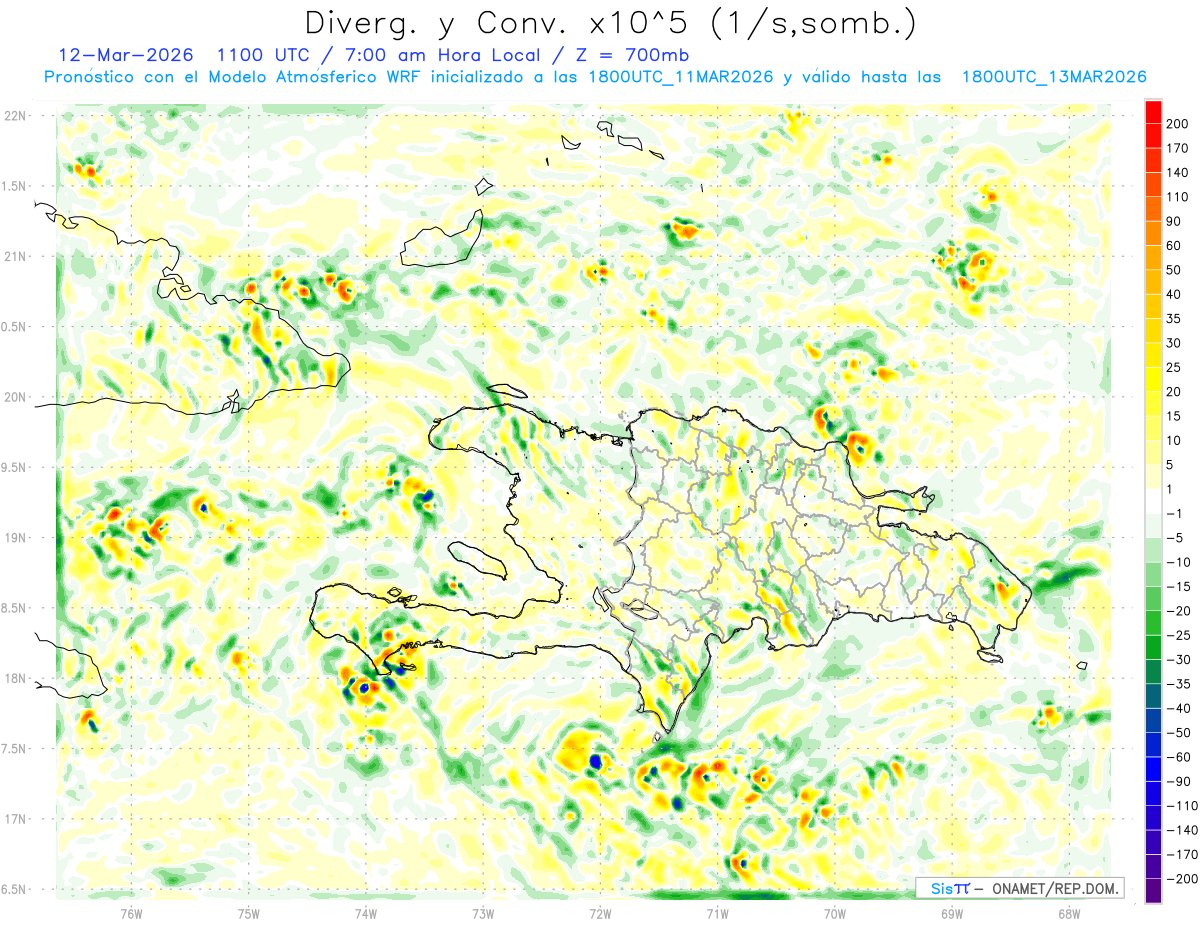The width and height of the screenshot is (1200, 927).
Task: Click the chart title 'Diverg. y Conv. x10^5'
Action: point(505,22)
